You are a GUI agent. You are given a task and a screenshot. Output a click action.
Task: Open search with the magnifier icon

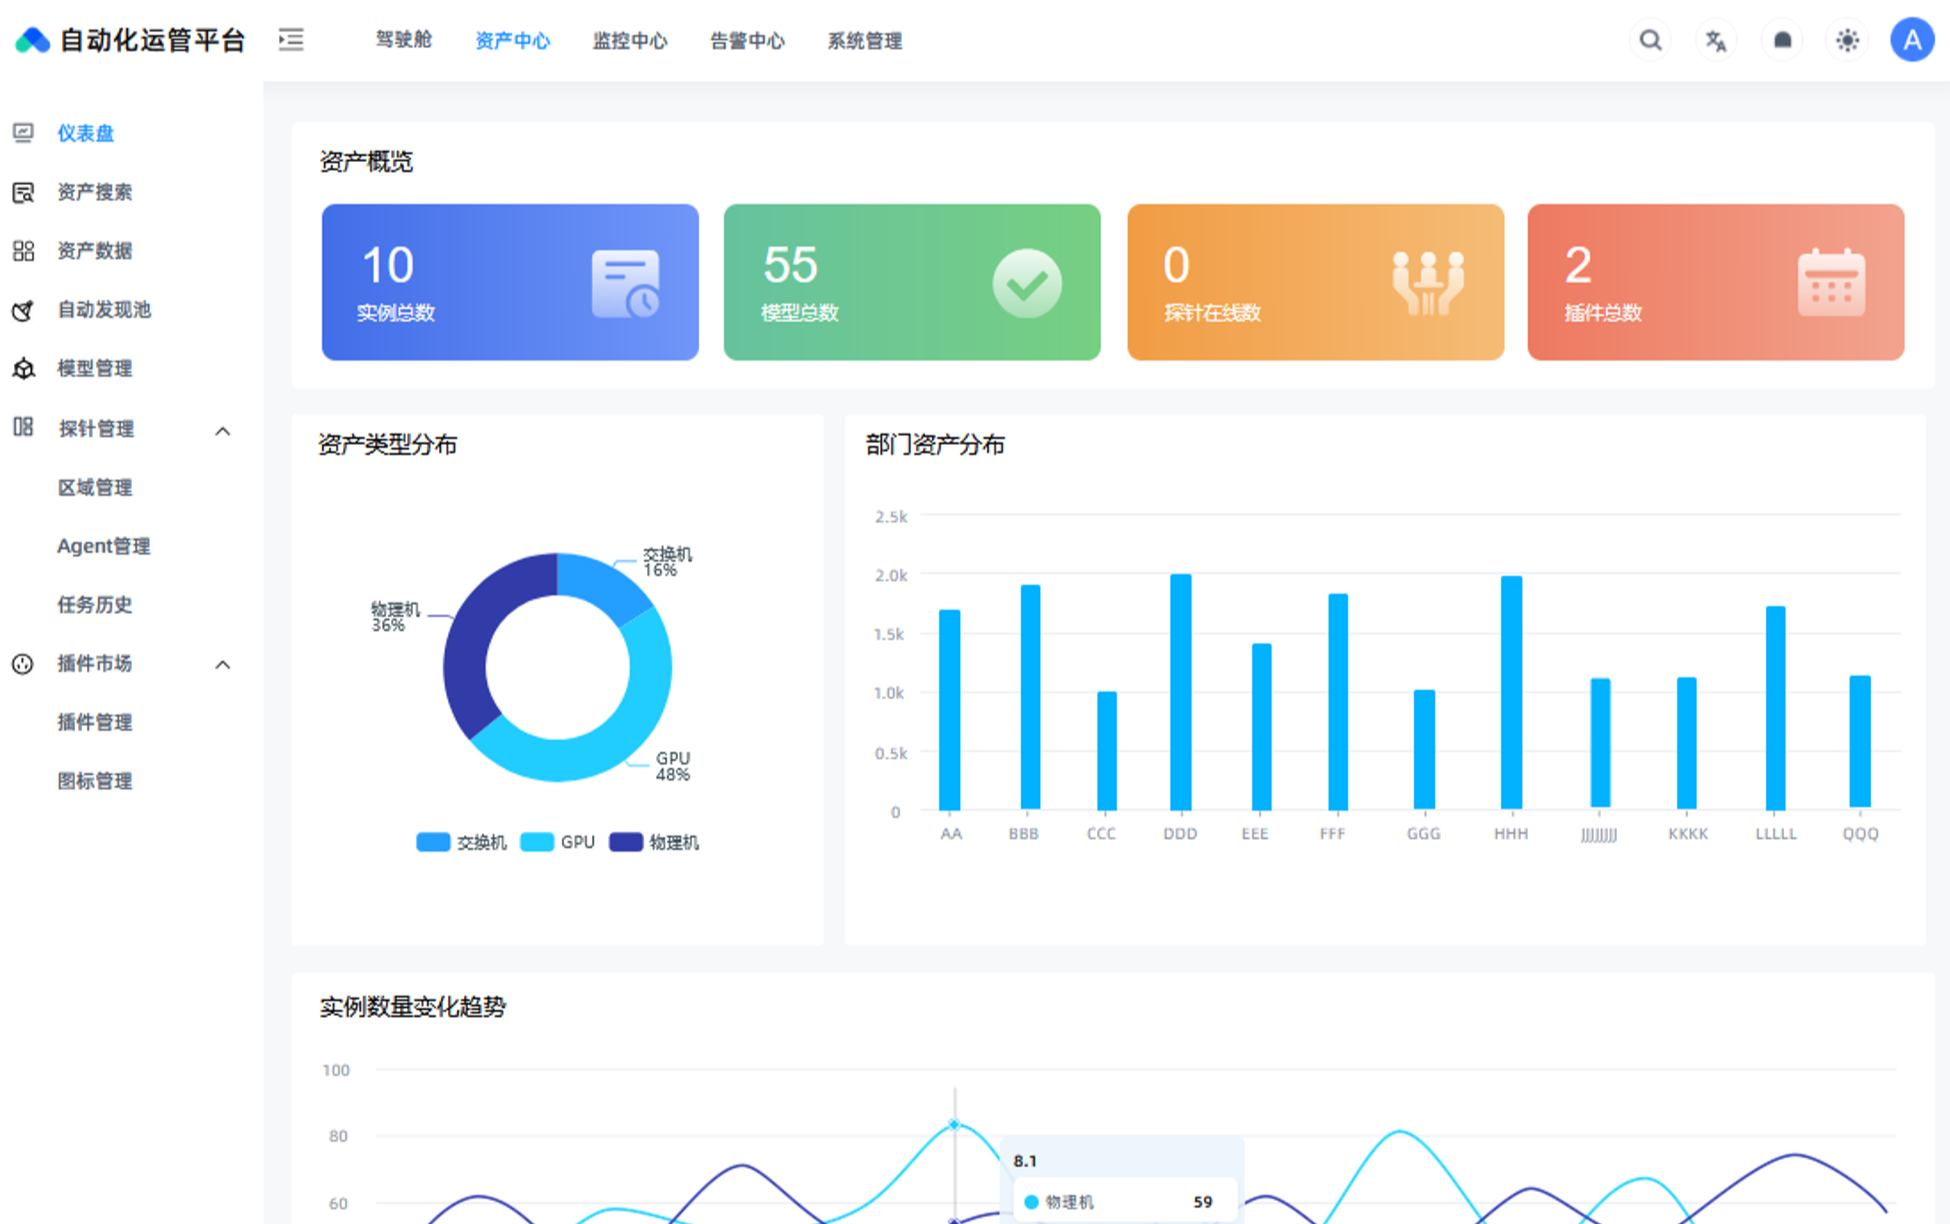click(x=1650, y=40)
